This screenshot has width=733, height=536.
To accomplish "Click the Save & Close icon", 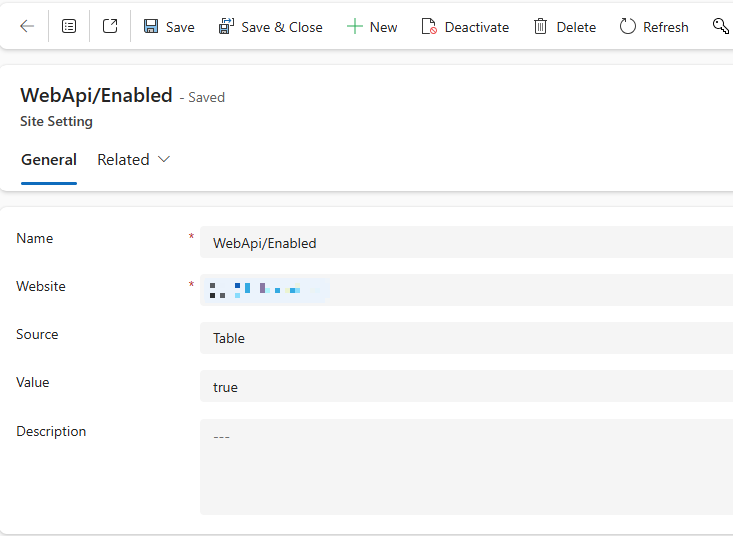I will (226, 27).
